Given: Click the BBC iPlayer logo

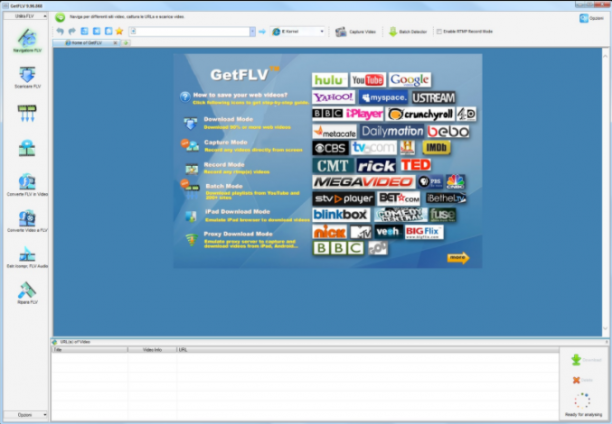Looking at the screenshot, I should click(348, 114).
